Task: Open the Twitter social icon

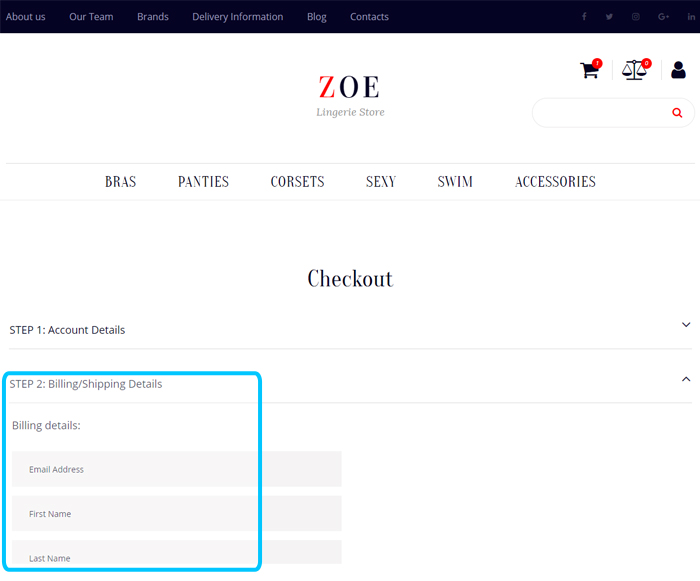Action: [x=609, y=17]
